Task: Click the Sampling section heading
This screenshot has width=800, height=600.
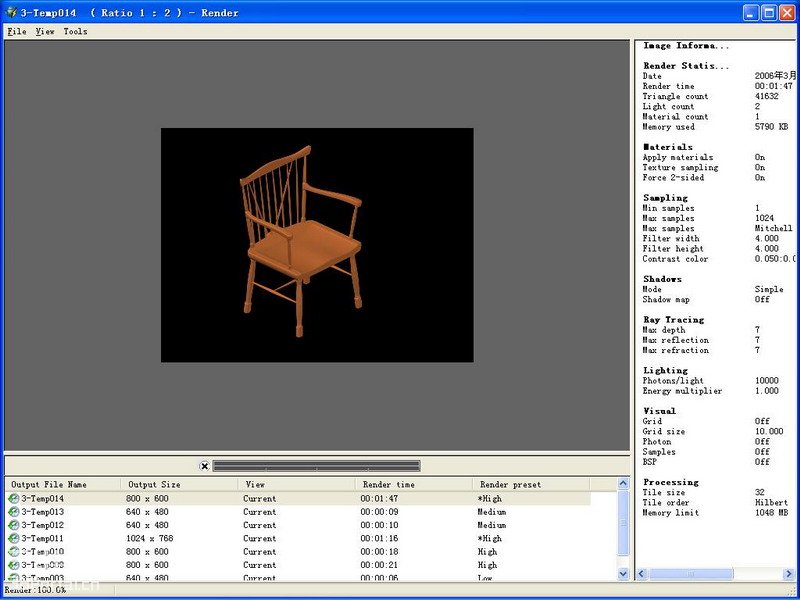Action: click(665, 198)
